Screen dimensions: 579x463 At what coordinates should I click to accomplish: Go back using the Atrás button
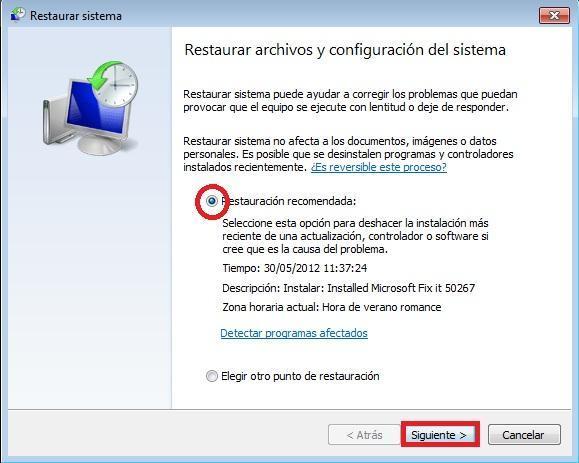pos(364,435)
